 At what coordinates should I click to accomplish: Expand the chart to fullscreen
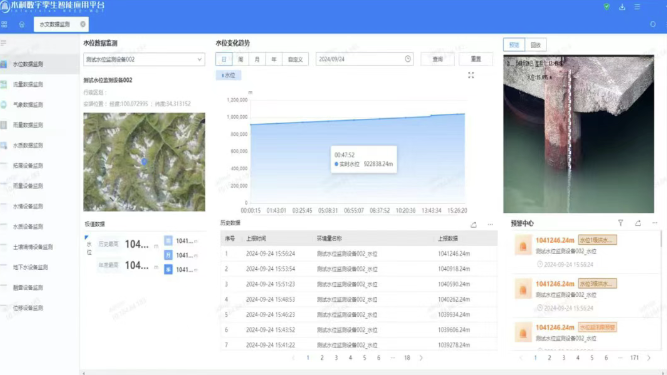pyautogui.click(x=471, y=75)
